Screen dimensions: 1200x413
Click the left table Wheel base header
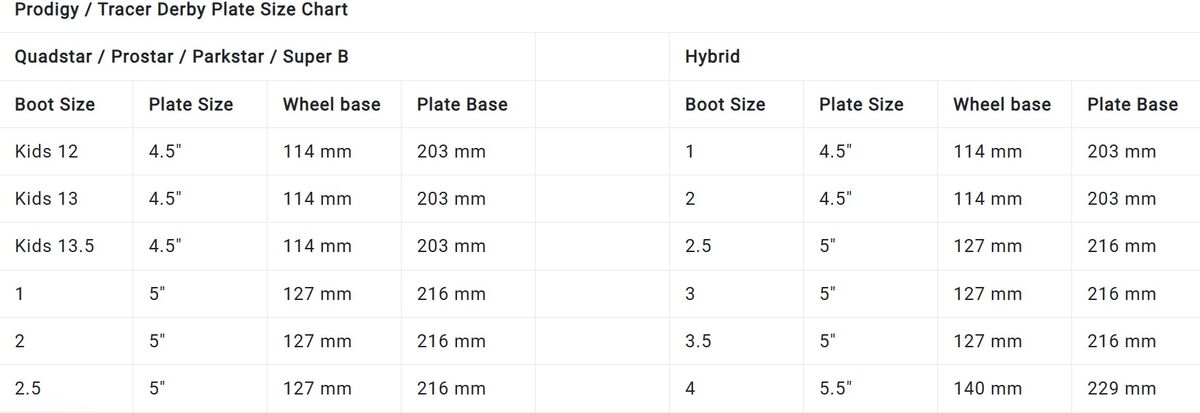[331, 104]
